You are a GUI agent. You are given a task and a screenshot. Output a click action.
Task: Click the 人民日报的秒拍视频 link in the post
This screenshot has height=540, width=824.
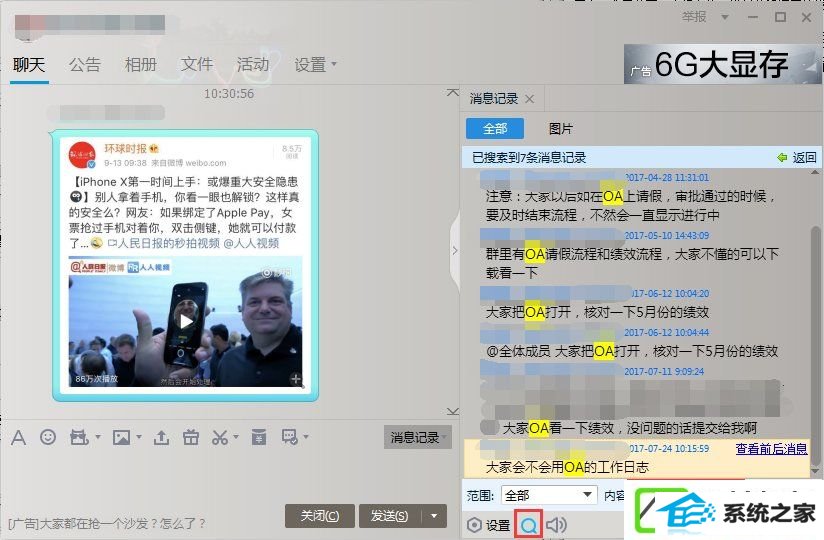click(163, 243)
